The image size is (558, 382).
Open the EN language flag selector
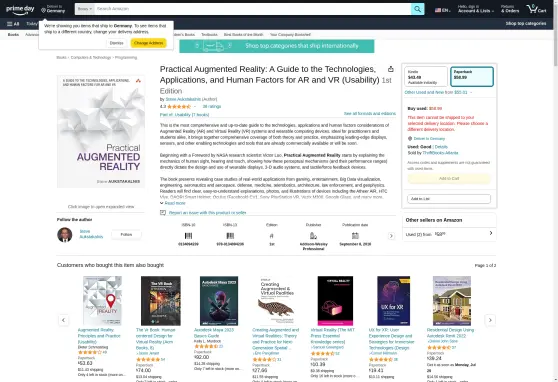[442, 10]
